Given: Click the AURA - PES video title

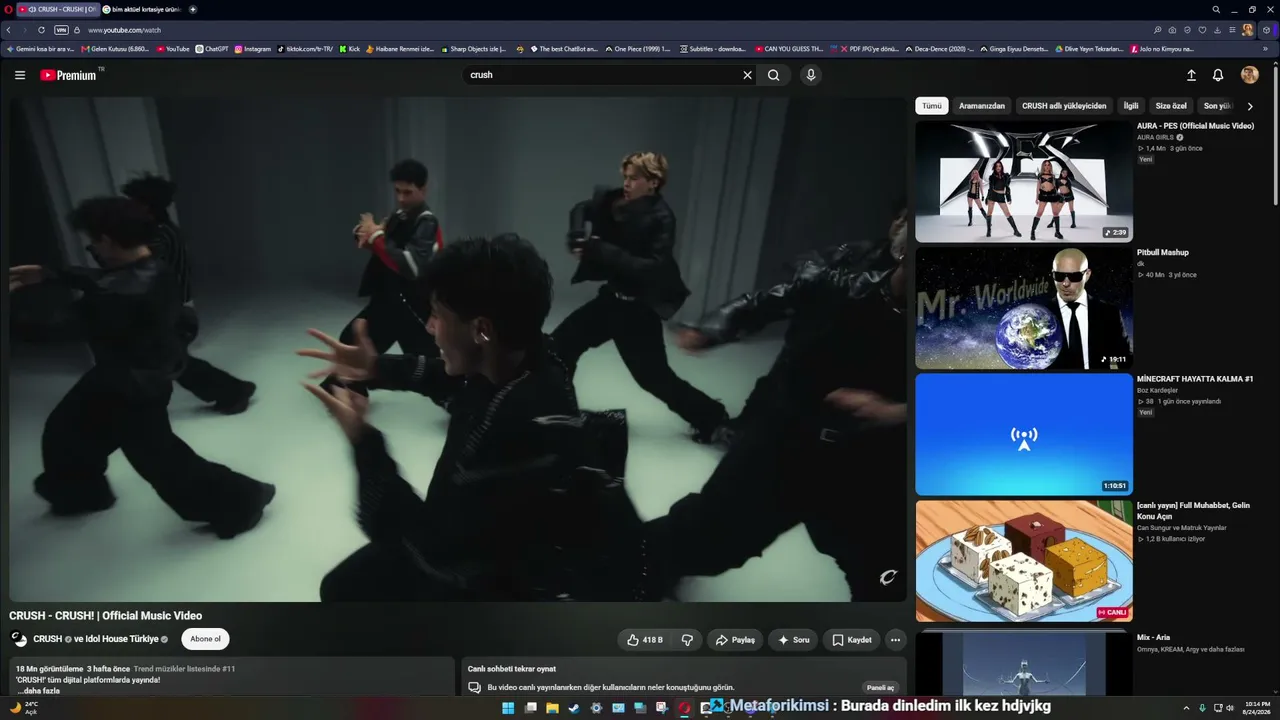Looking at the screenshot, I should (x=1195, y=126).
